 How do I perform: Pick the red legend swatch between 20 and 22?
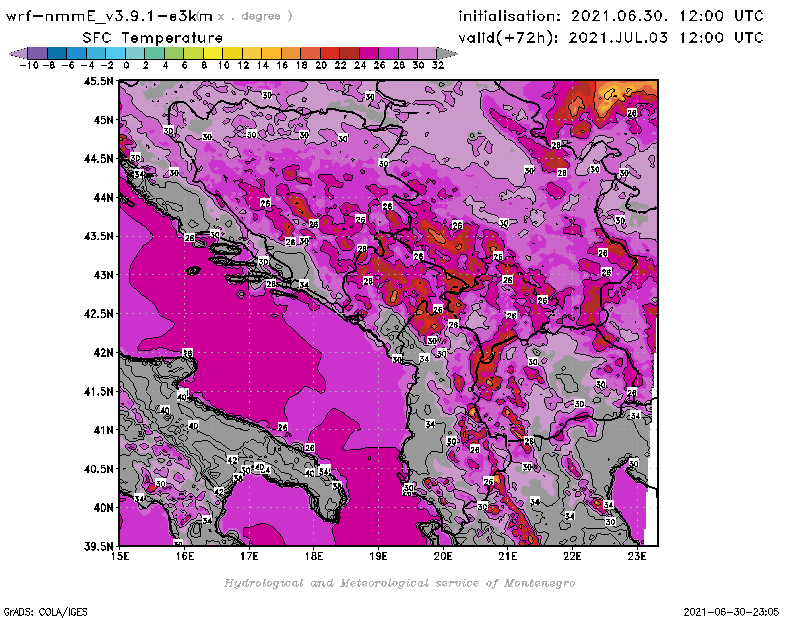tap(330, 53)
